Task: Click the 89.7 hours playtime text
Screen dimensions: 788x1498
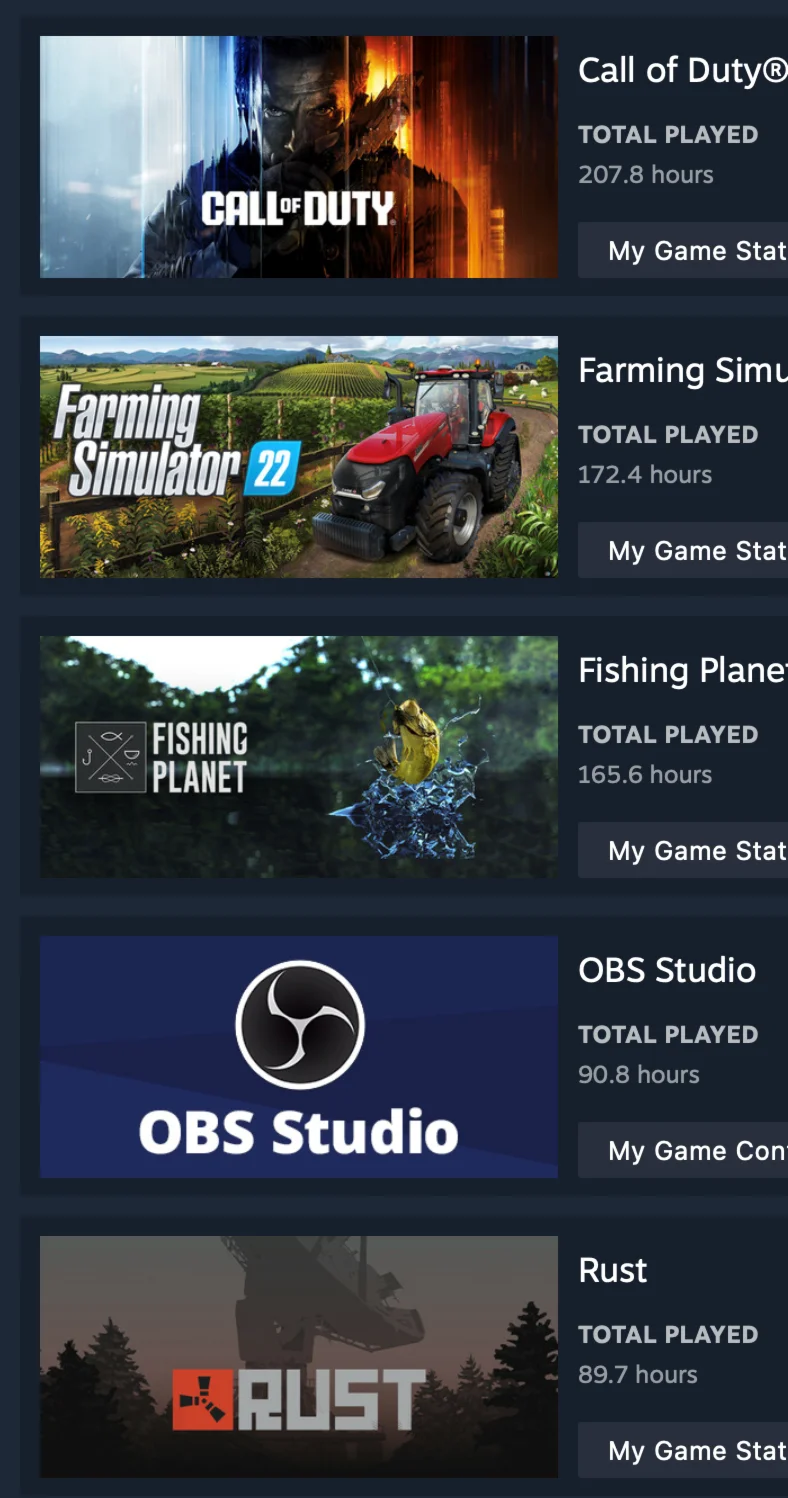Action: point(638,1374)
